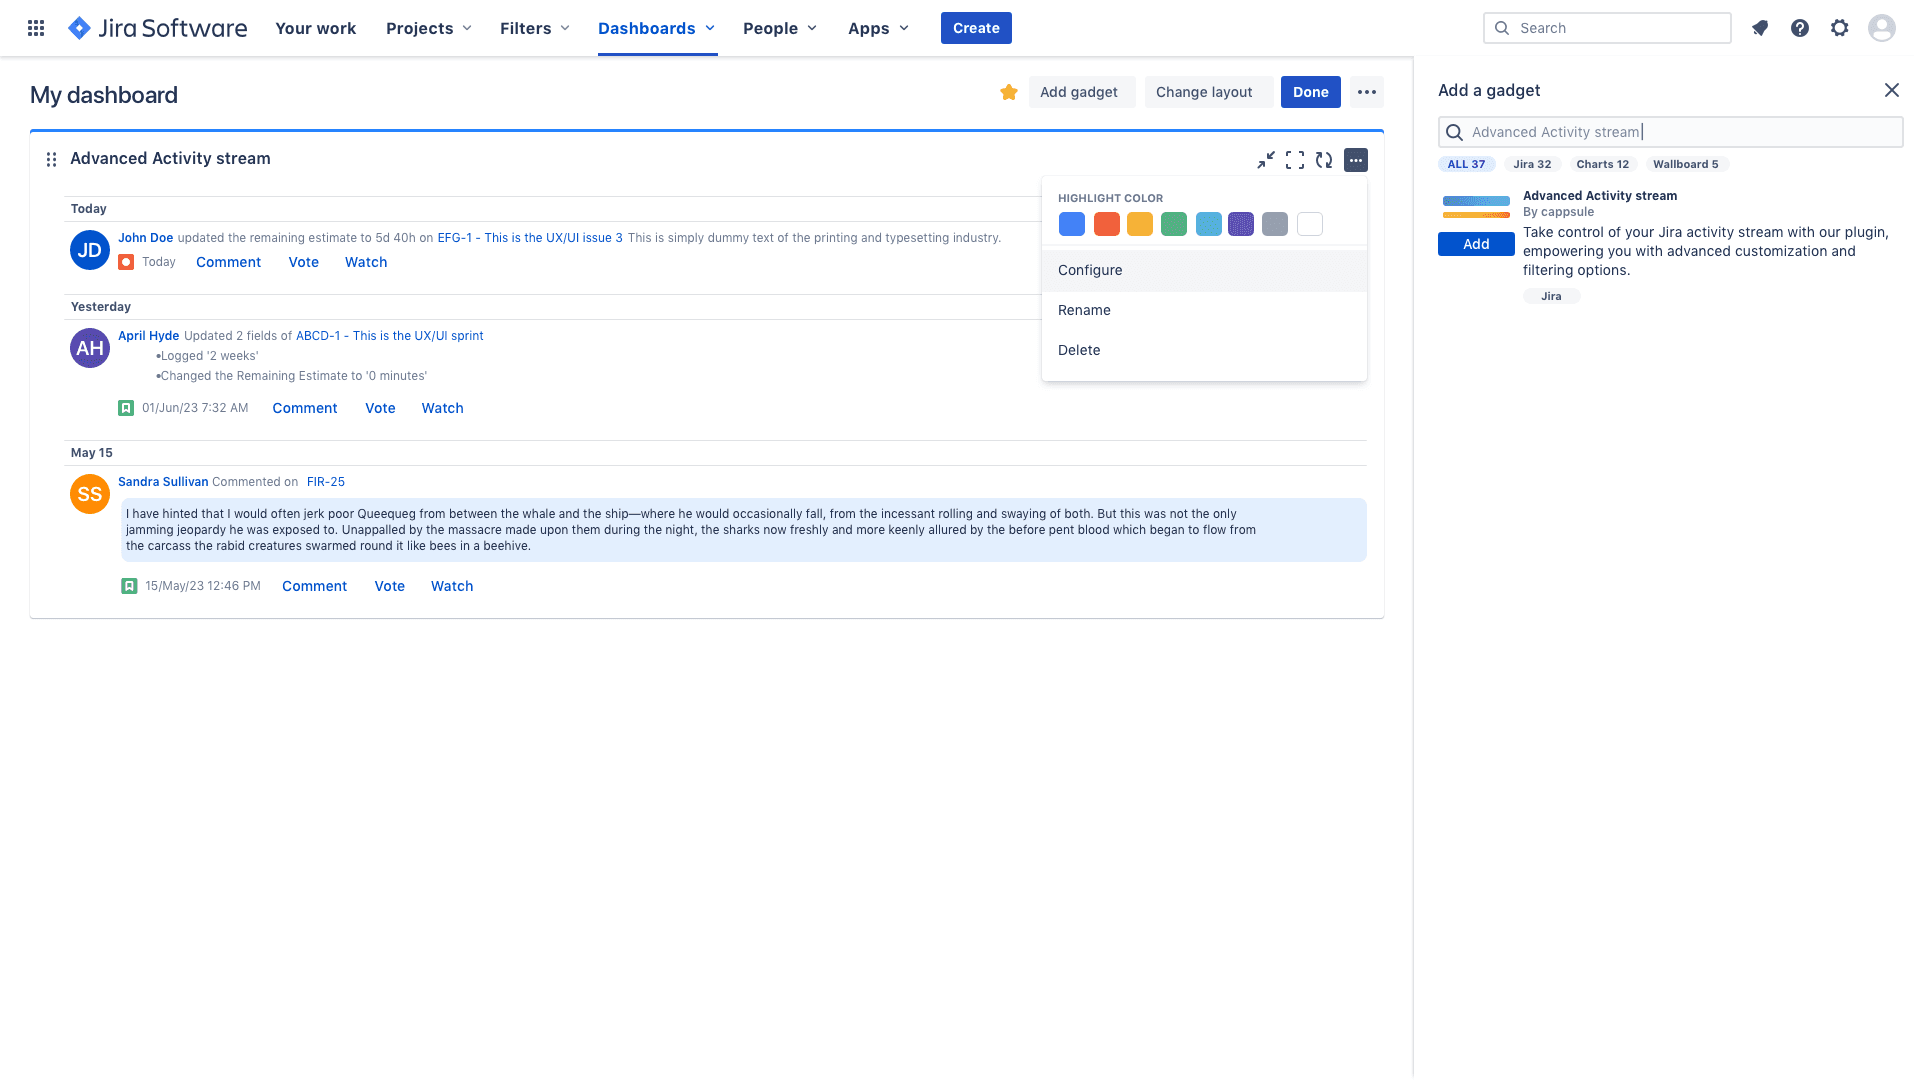Open the Filters dropdown
Viewport: 1920px width, 1080px height.
[x=534, y=28]
